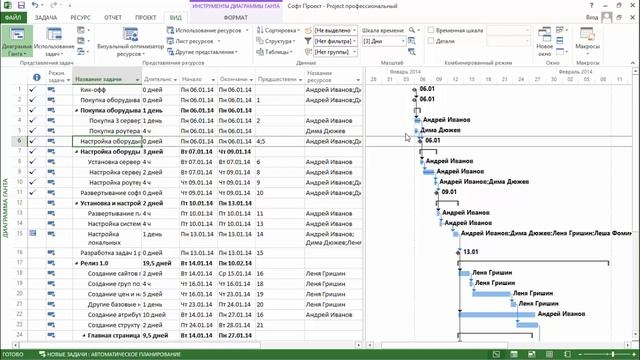Click the zoom slider handle in status bar

pyautogui.click(x=612, y=354)
